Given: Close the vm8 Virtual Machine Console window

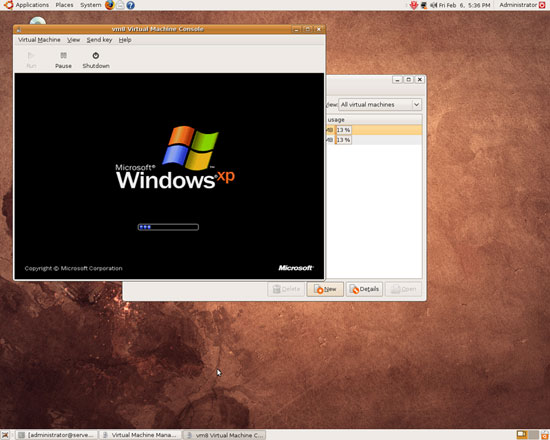Looking at the screenshot, I should coord(319,29).
